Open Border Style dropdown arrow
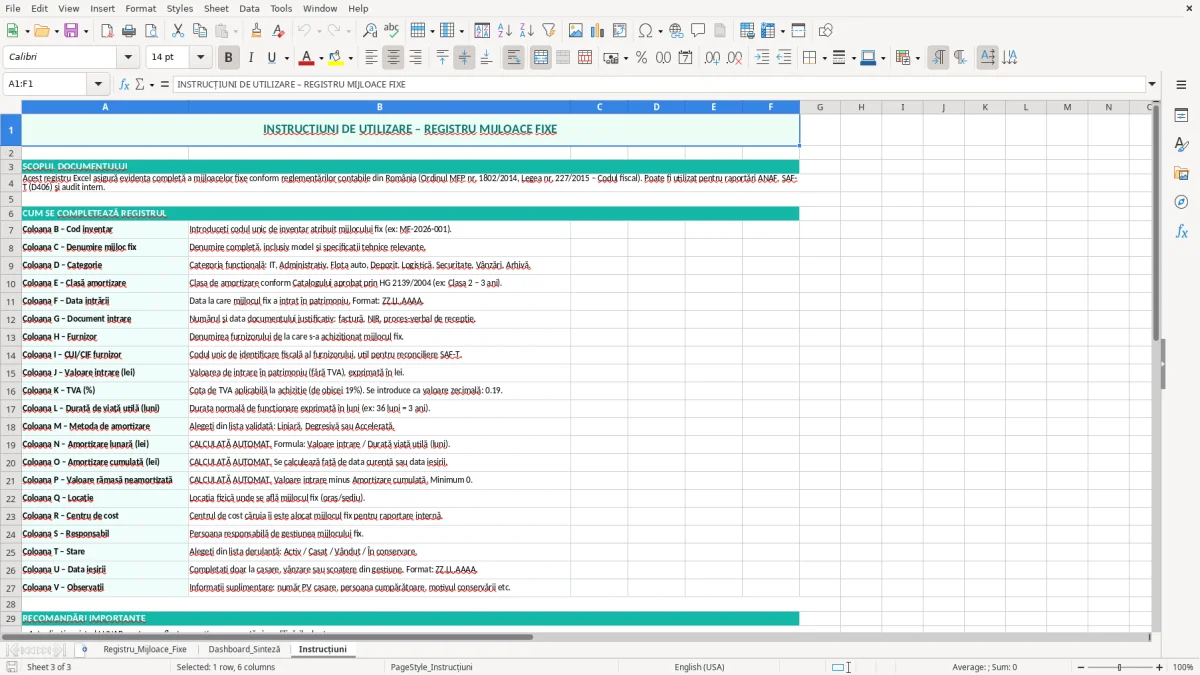The image size is (1200, 675). pos(852,58)
